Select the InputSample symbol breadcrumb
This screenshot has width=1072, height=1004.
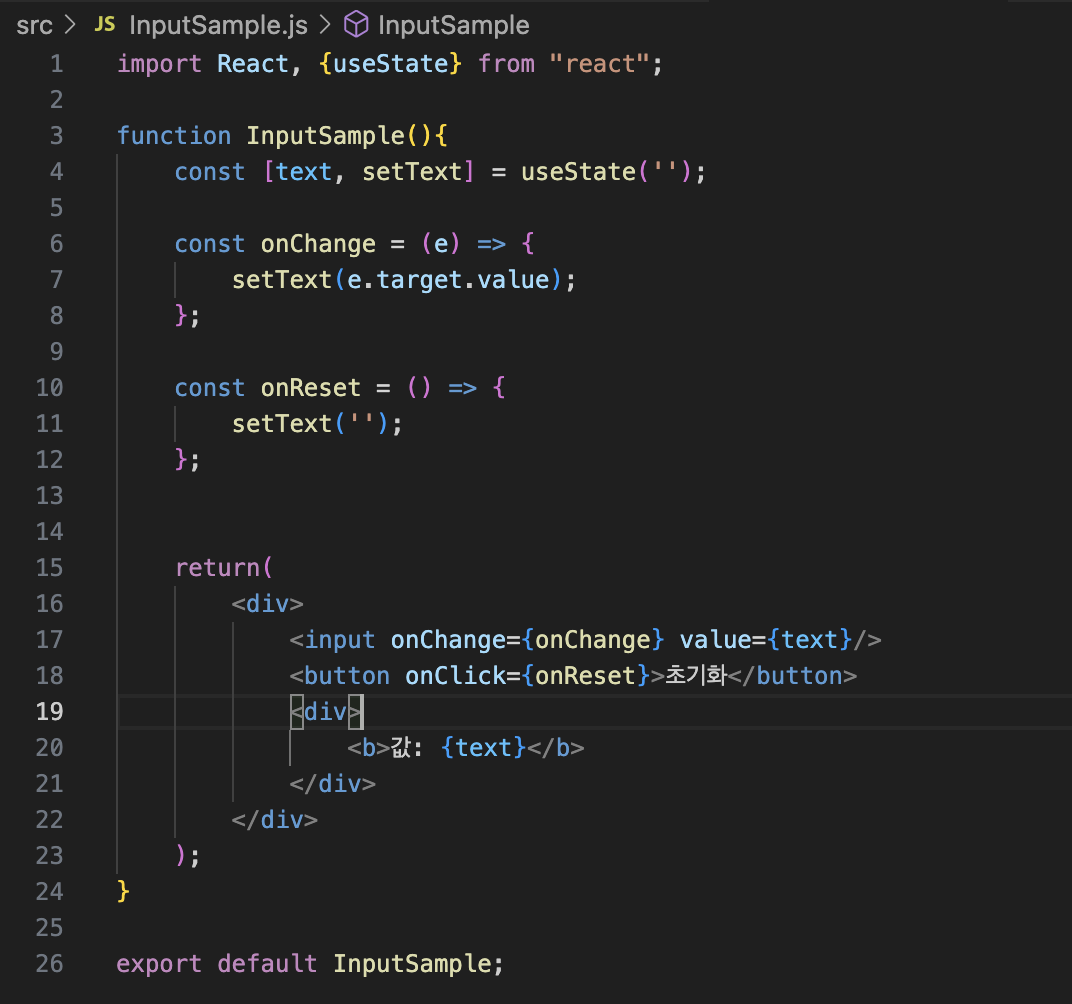(453, 25)
